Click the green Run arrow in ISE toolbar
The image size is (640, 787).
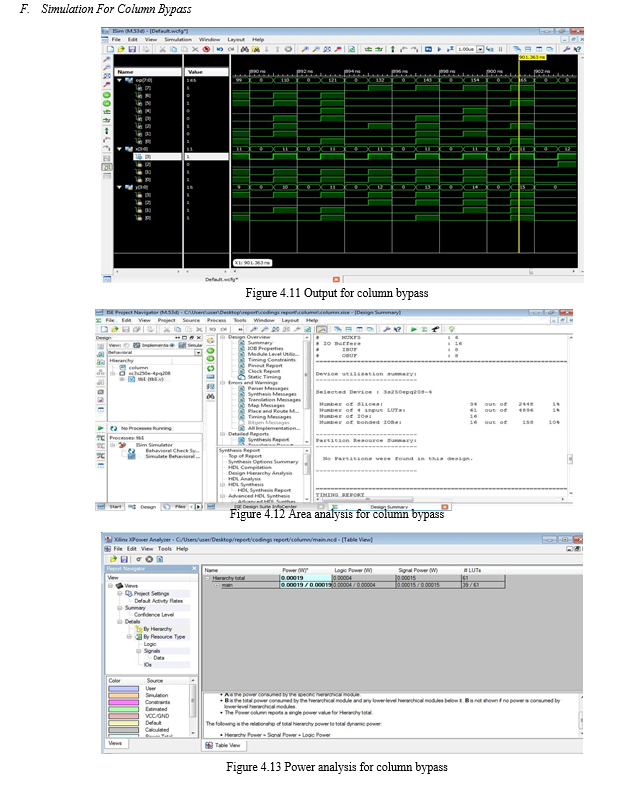(414, 329)
